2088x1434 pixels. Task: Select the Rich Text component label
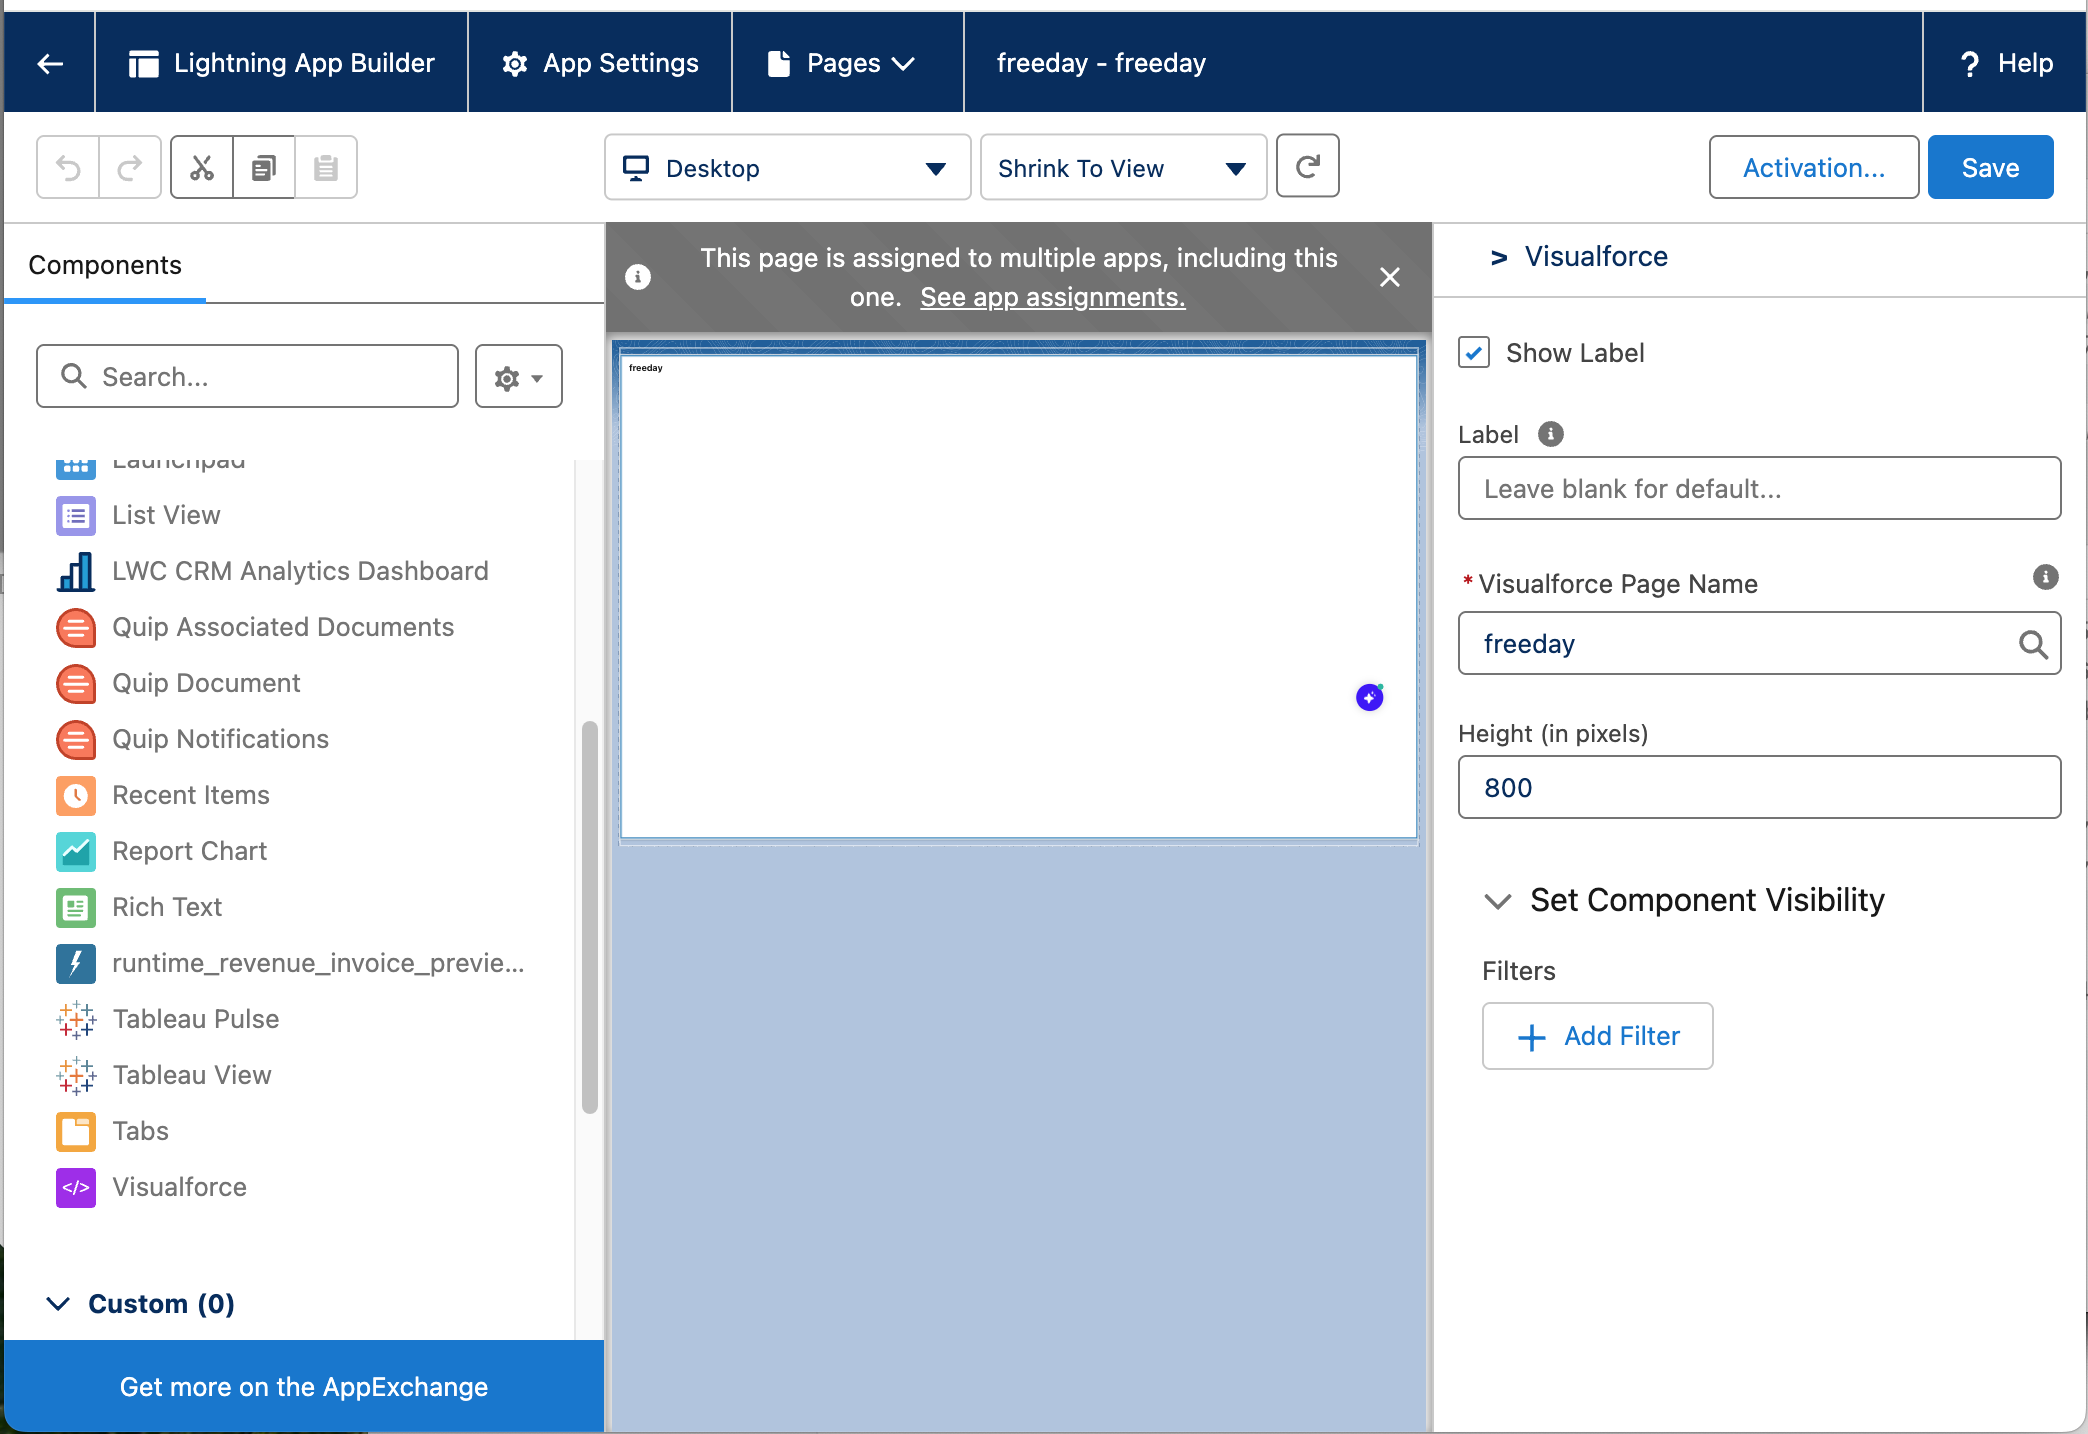[167, 907]
